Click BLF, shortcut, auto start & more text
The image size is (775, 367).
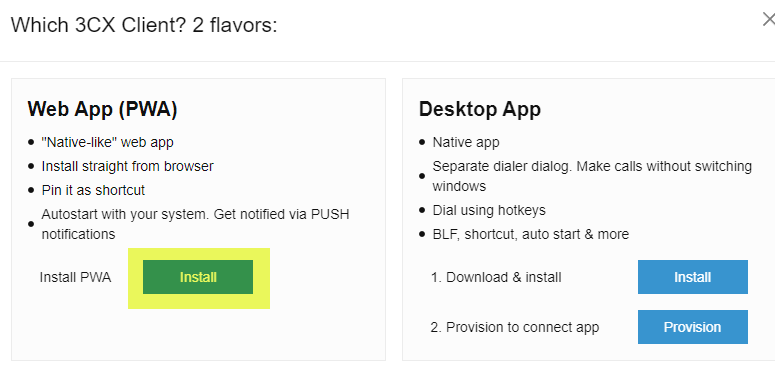point(531,234)
